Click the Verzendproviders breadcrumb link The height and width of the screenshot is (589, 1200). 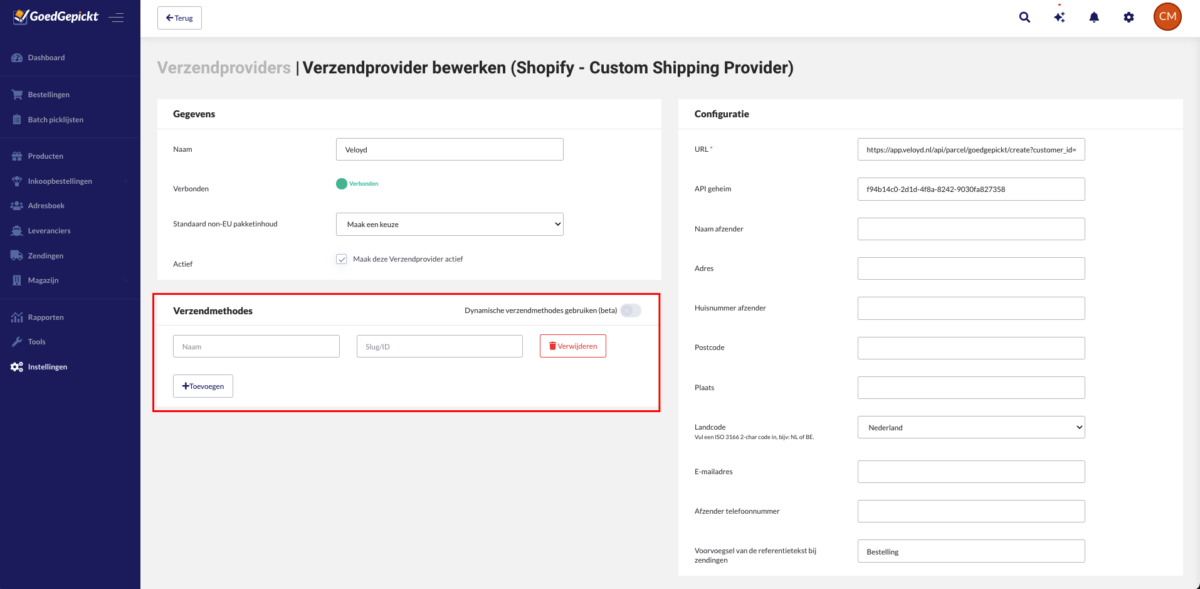click(223, 68)
